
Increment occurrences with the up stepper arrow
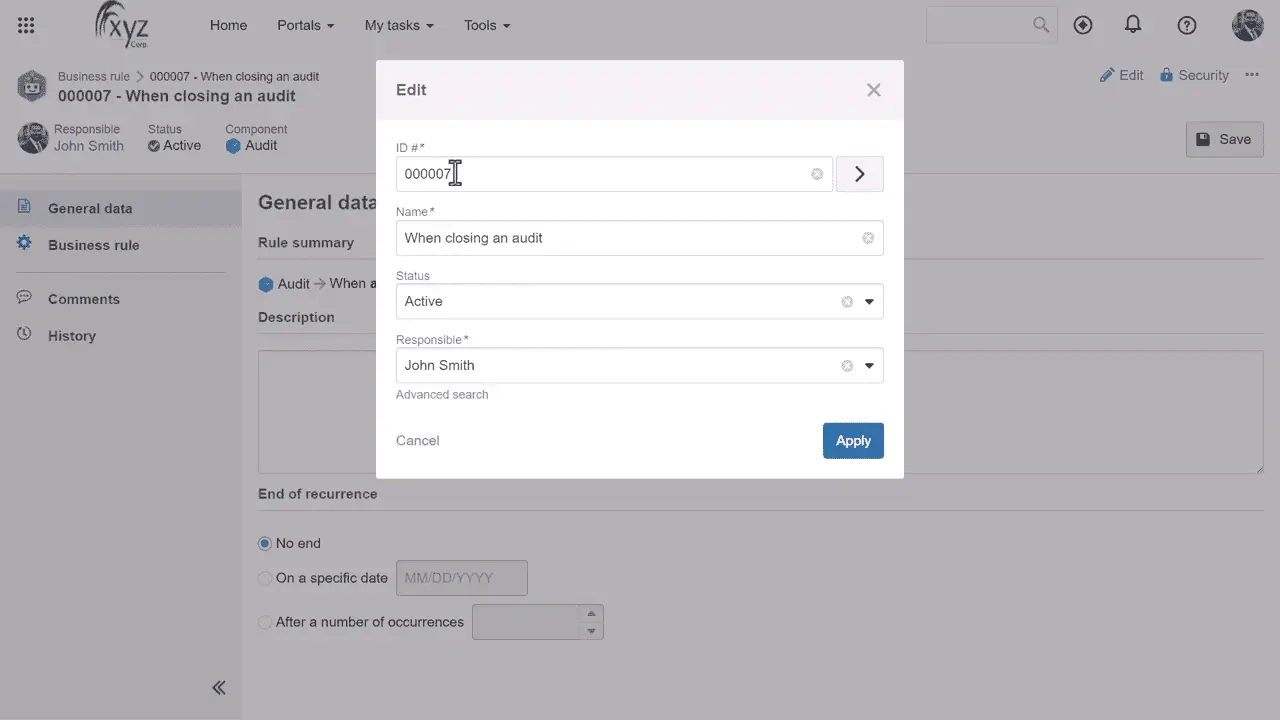[x=591, y=614]
